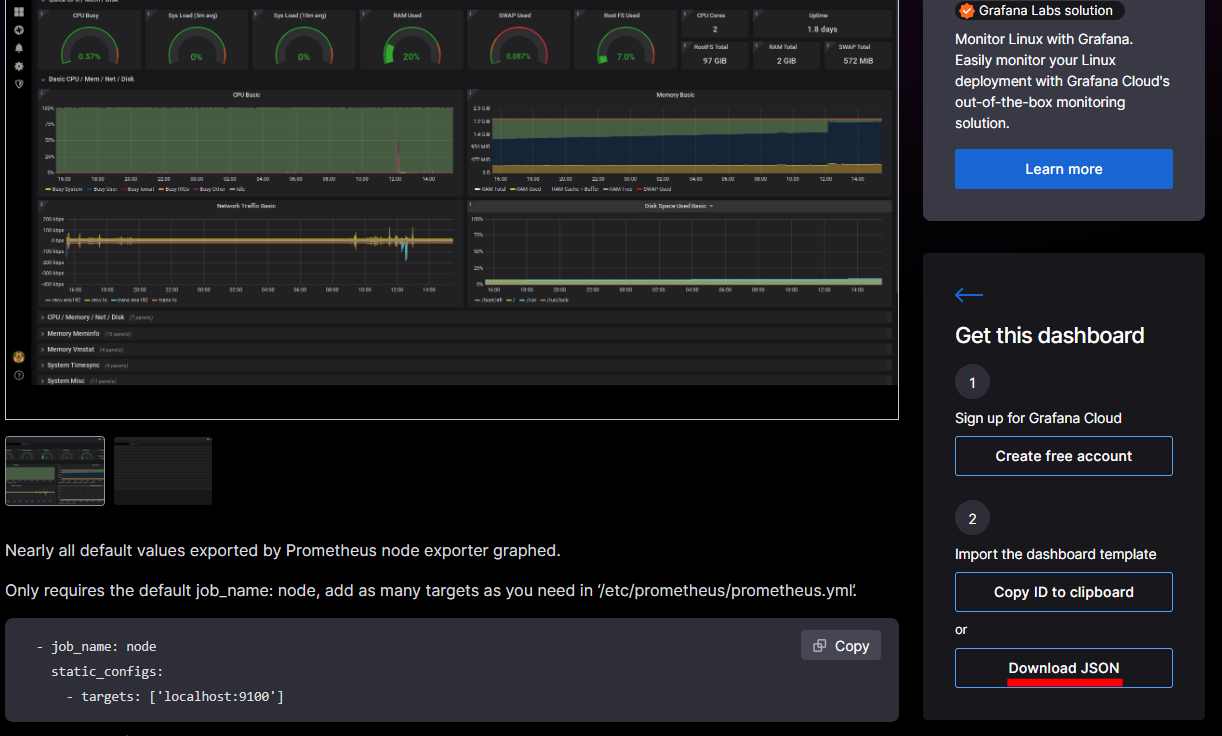Open the Configuration gear icon in sidebar
This screenshot has width=1222, height=736.
(18, 65)
